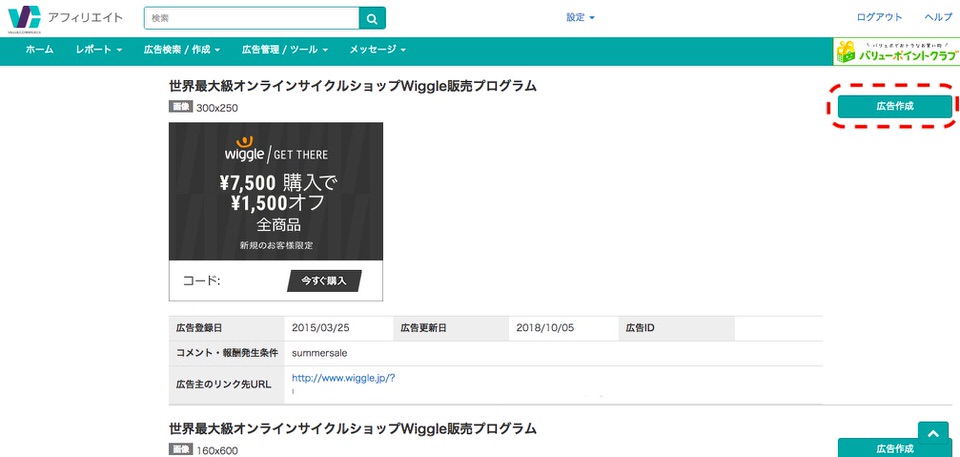Click the magnifier search button
Image resolution: width=960 pixels, height=457 pixels.
tap(372, 18)
